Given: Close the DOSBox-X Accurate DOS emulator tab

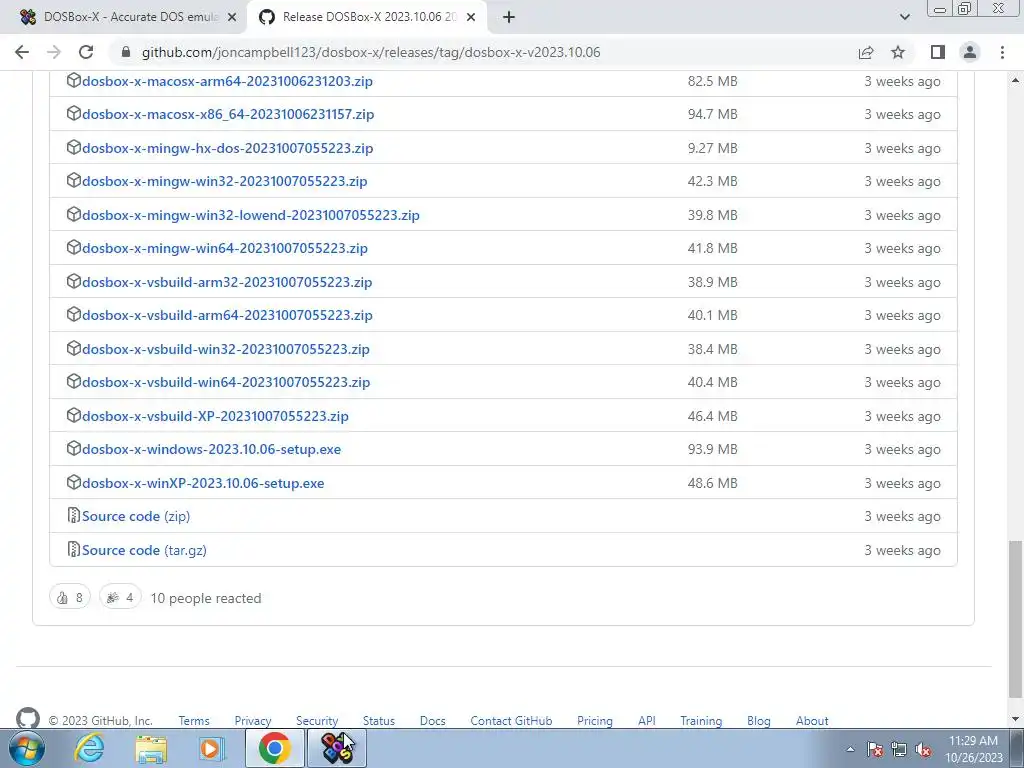Looking at the screenshot, I should (x=232, y=18).
